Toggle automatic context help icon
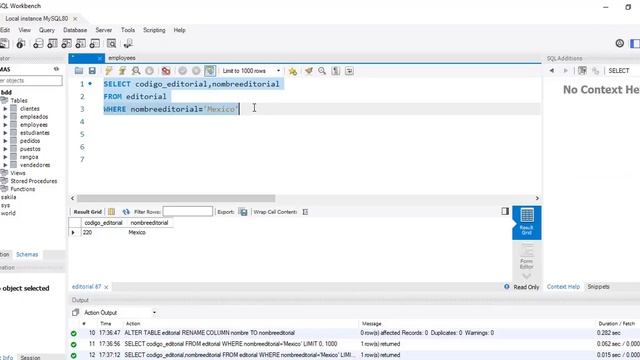 [582, 71]
